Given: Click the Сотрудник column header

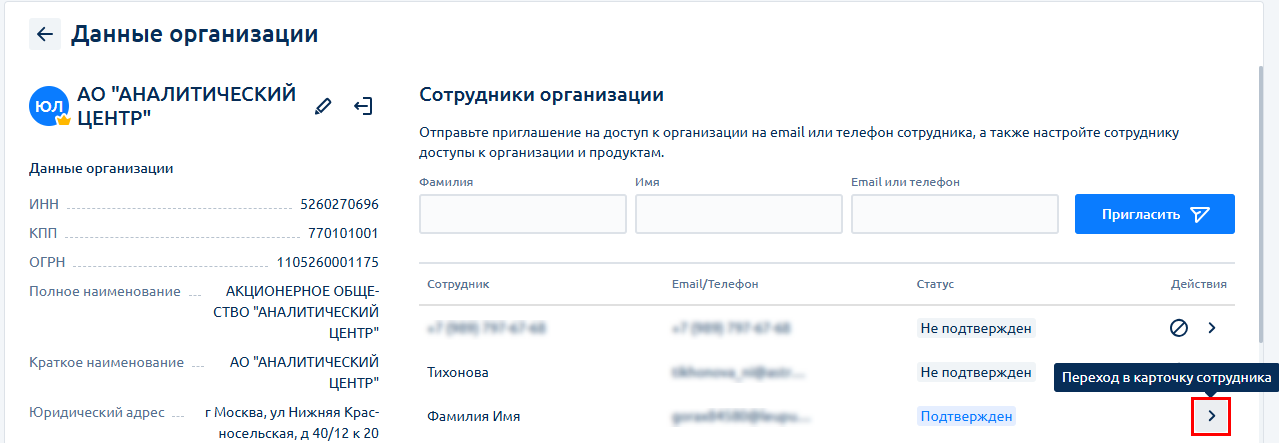Looking at the screenshot, I should click(458, 284).
